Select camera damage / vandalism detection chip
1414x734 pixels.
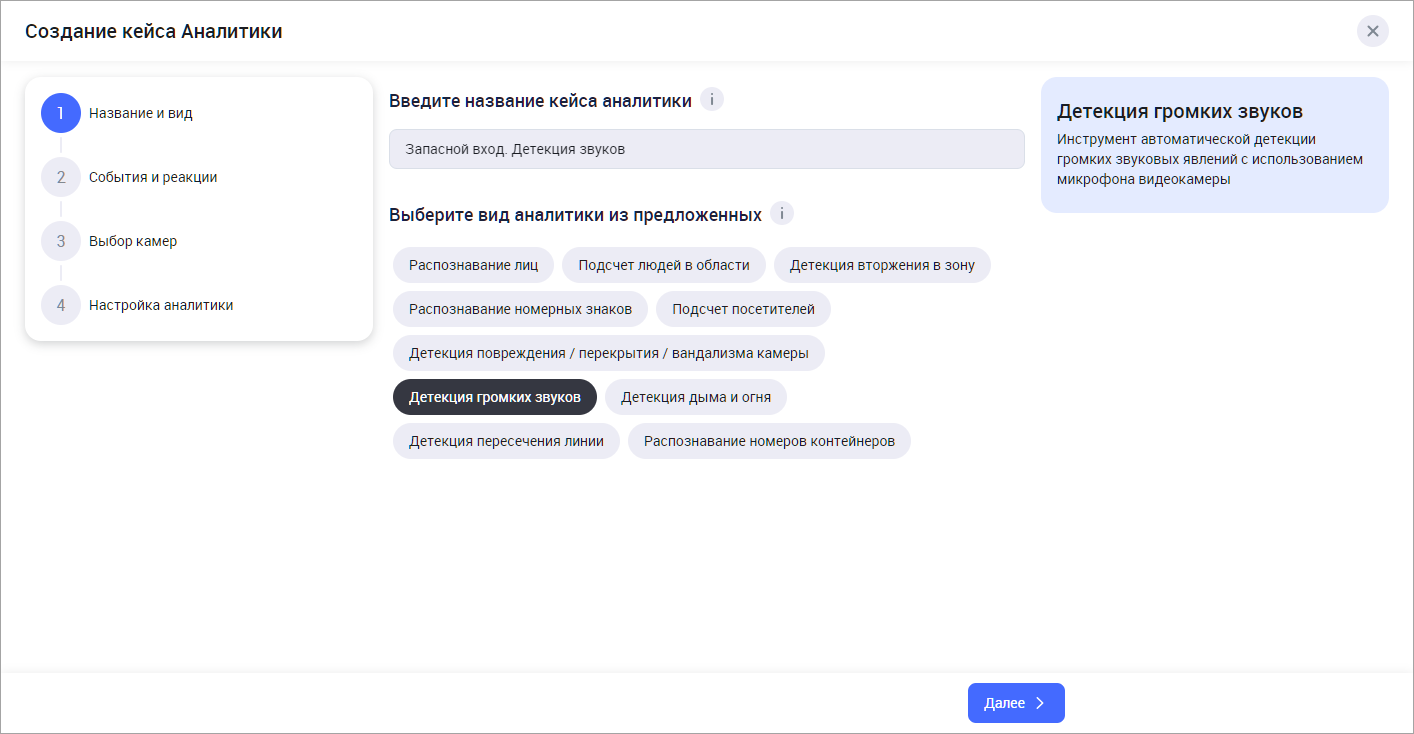pos(608,353)
